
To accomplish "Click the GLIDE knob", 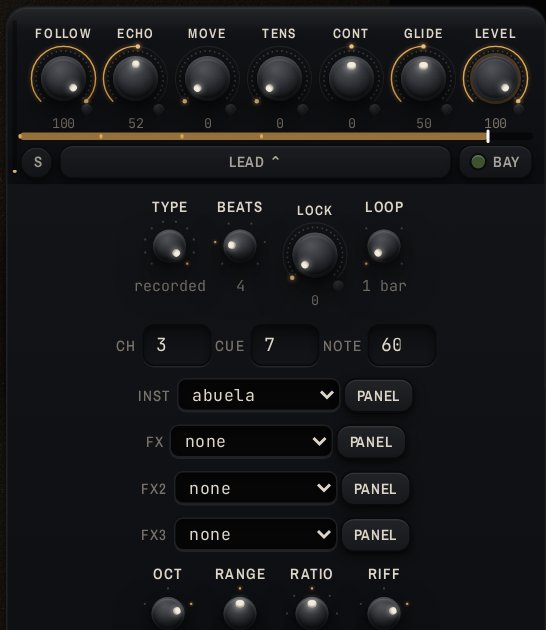I will (423, 78).
